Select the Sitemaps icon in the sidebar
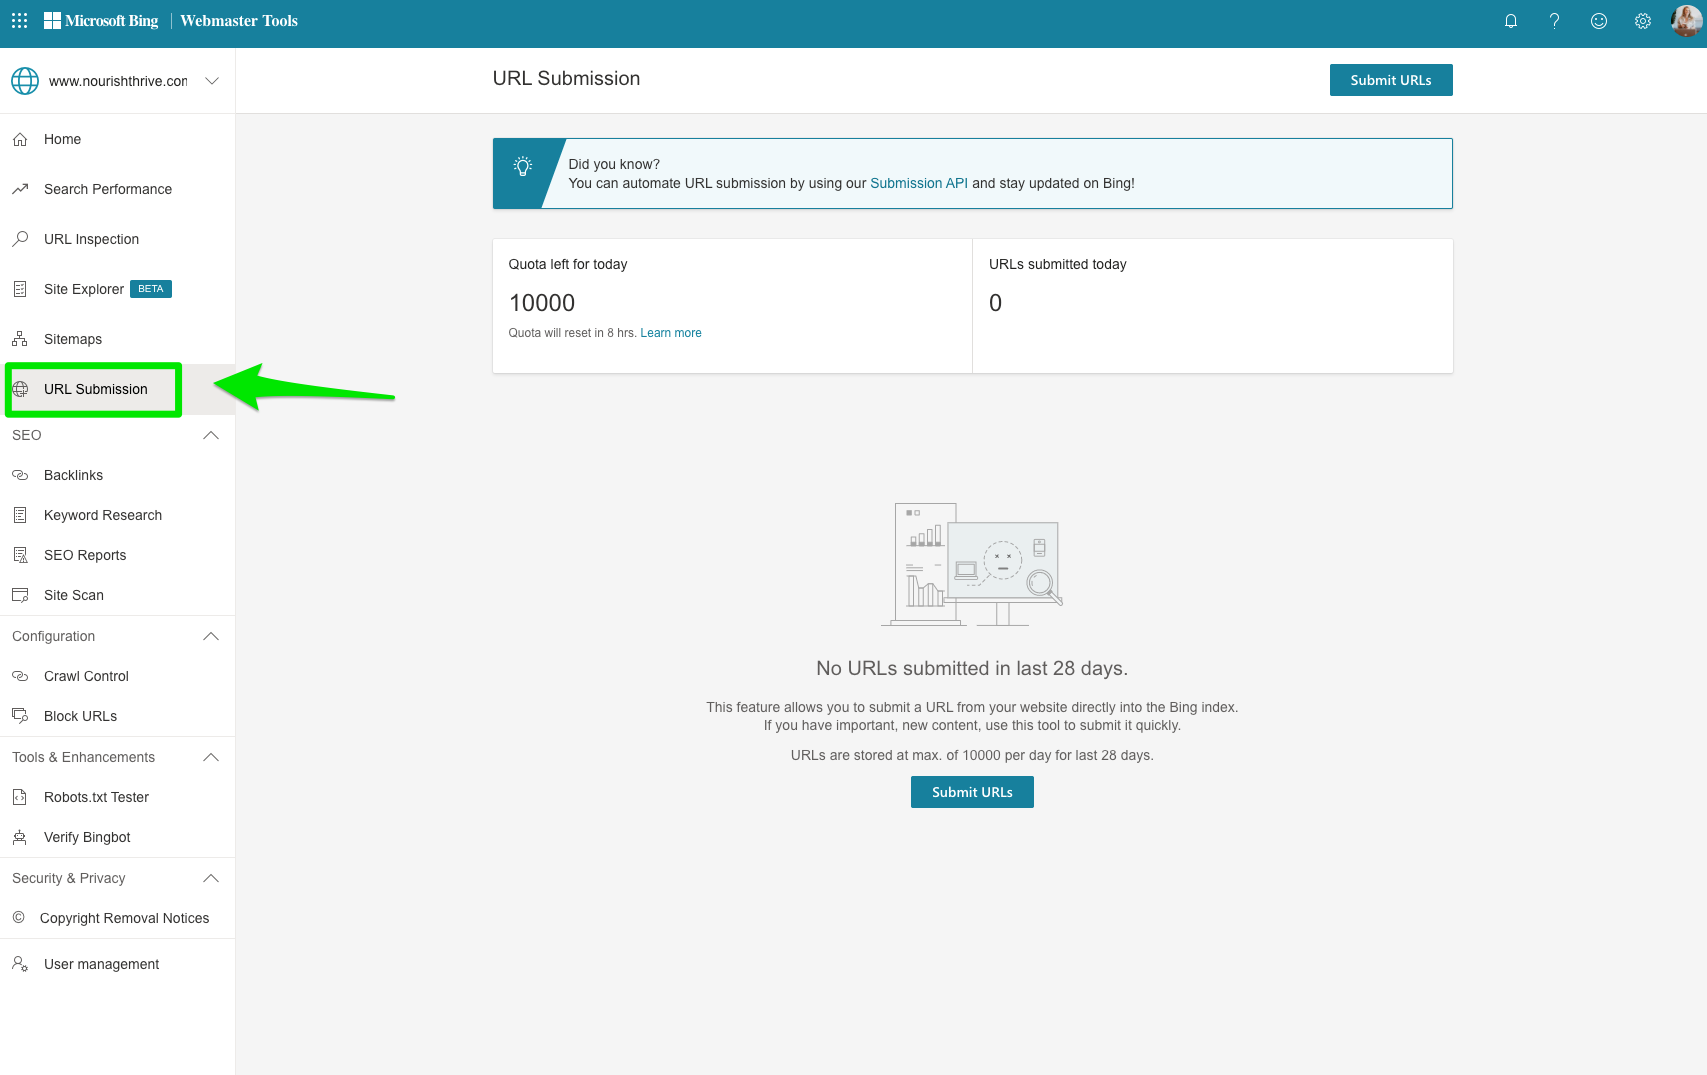The width and height of the screenshot is (1707, 1075). [21, 339]
